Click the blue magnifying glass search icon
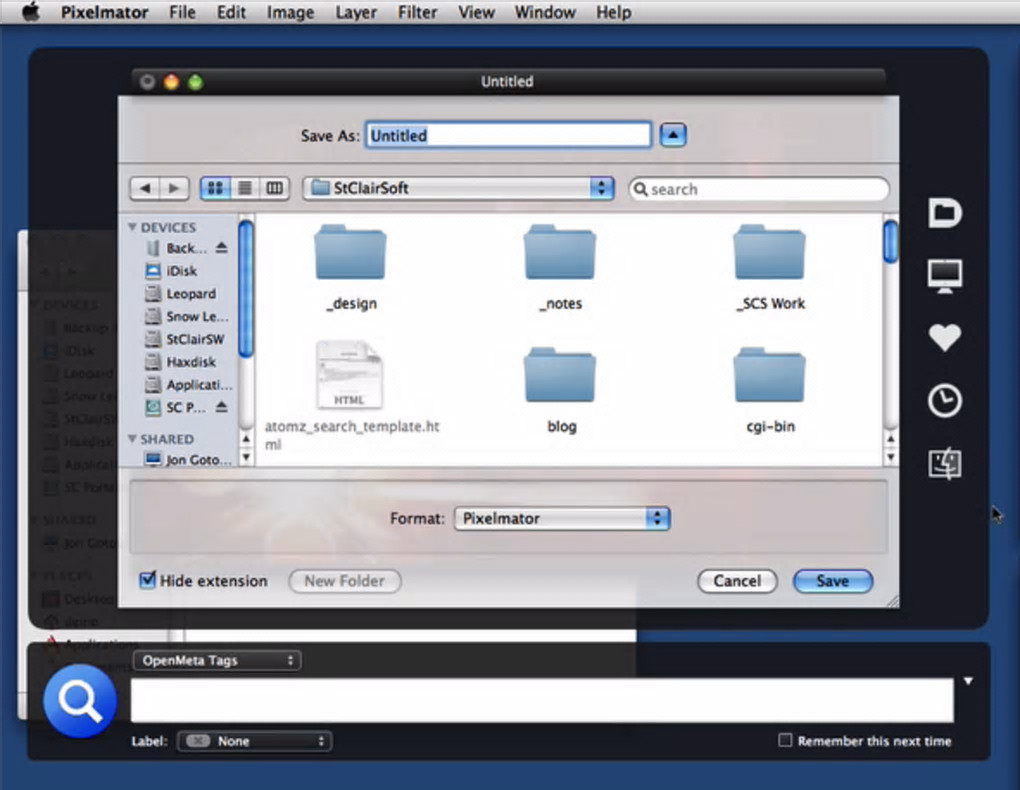The height and width of the screenshot is (790, 1020). (x=79, y=701)
